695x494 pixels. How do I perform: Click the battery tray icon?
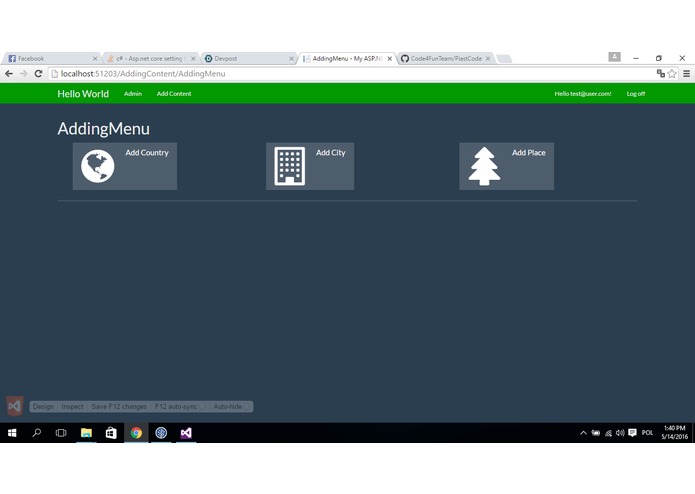click(x=596, y=433)
